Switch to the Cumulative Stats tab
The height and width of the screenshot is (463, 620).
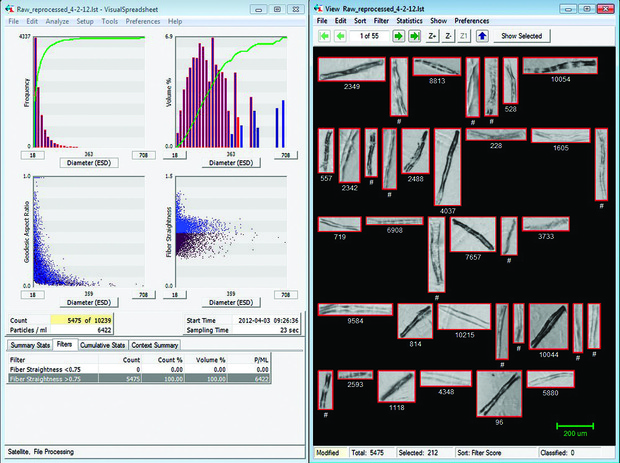pos(103,344)
